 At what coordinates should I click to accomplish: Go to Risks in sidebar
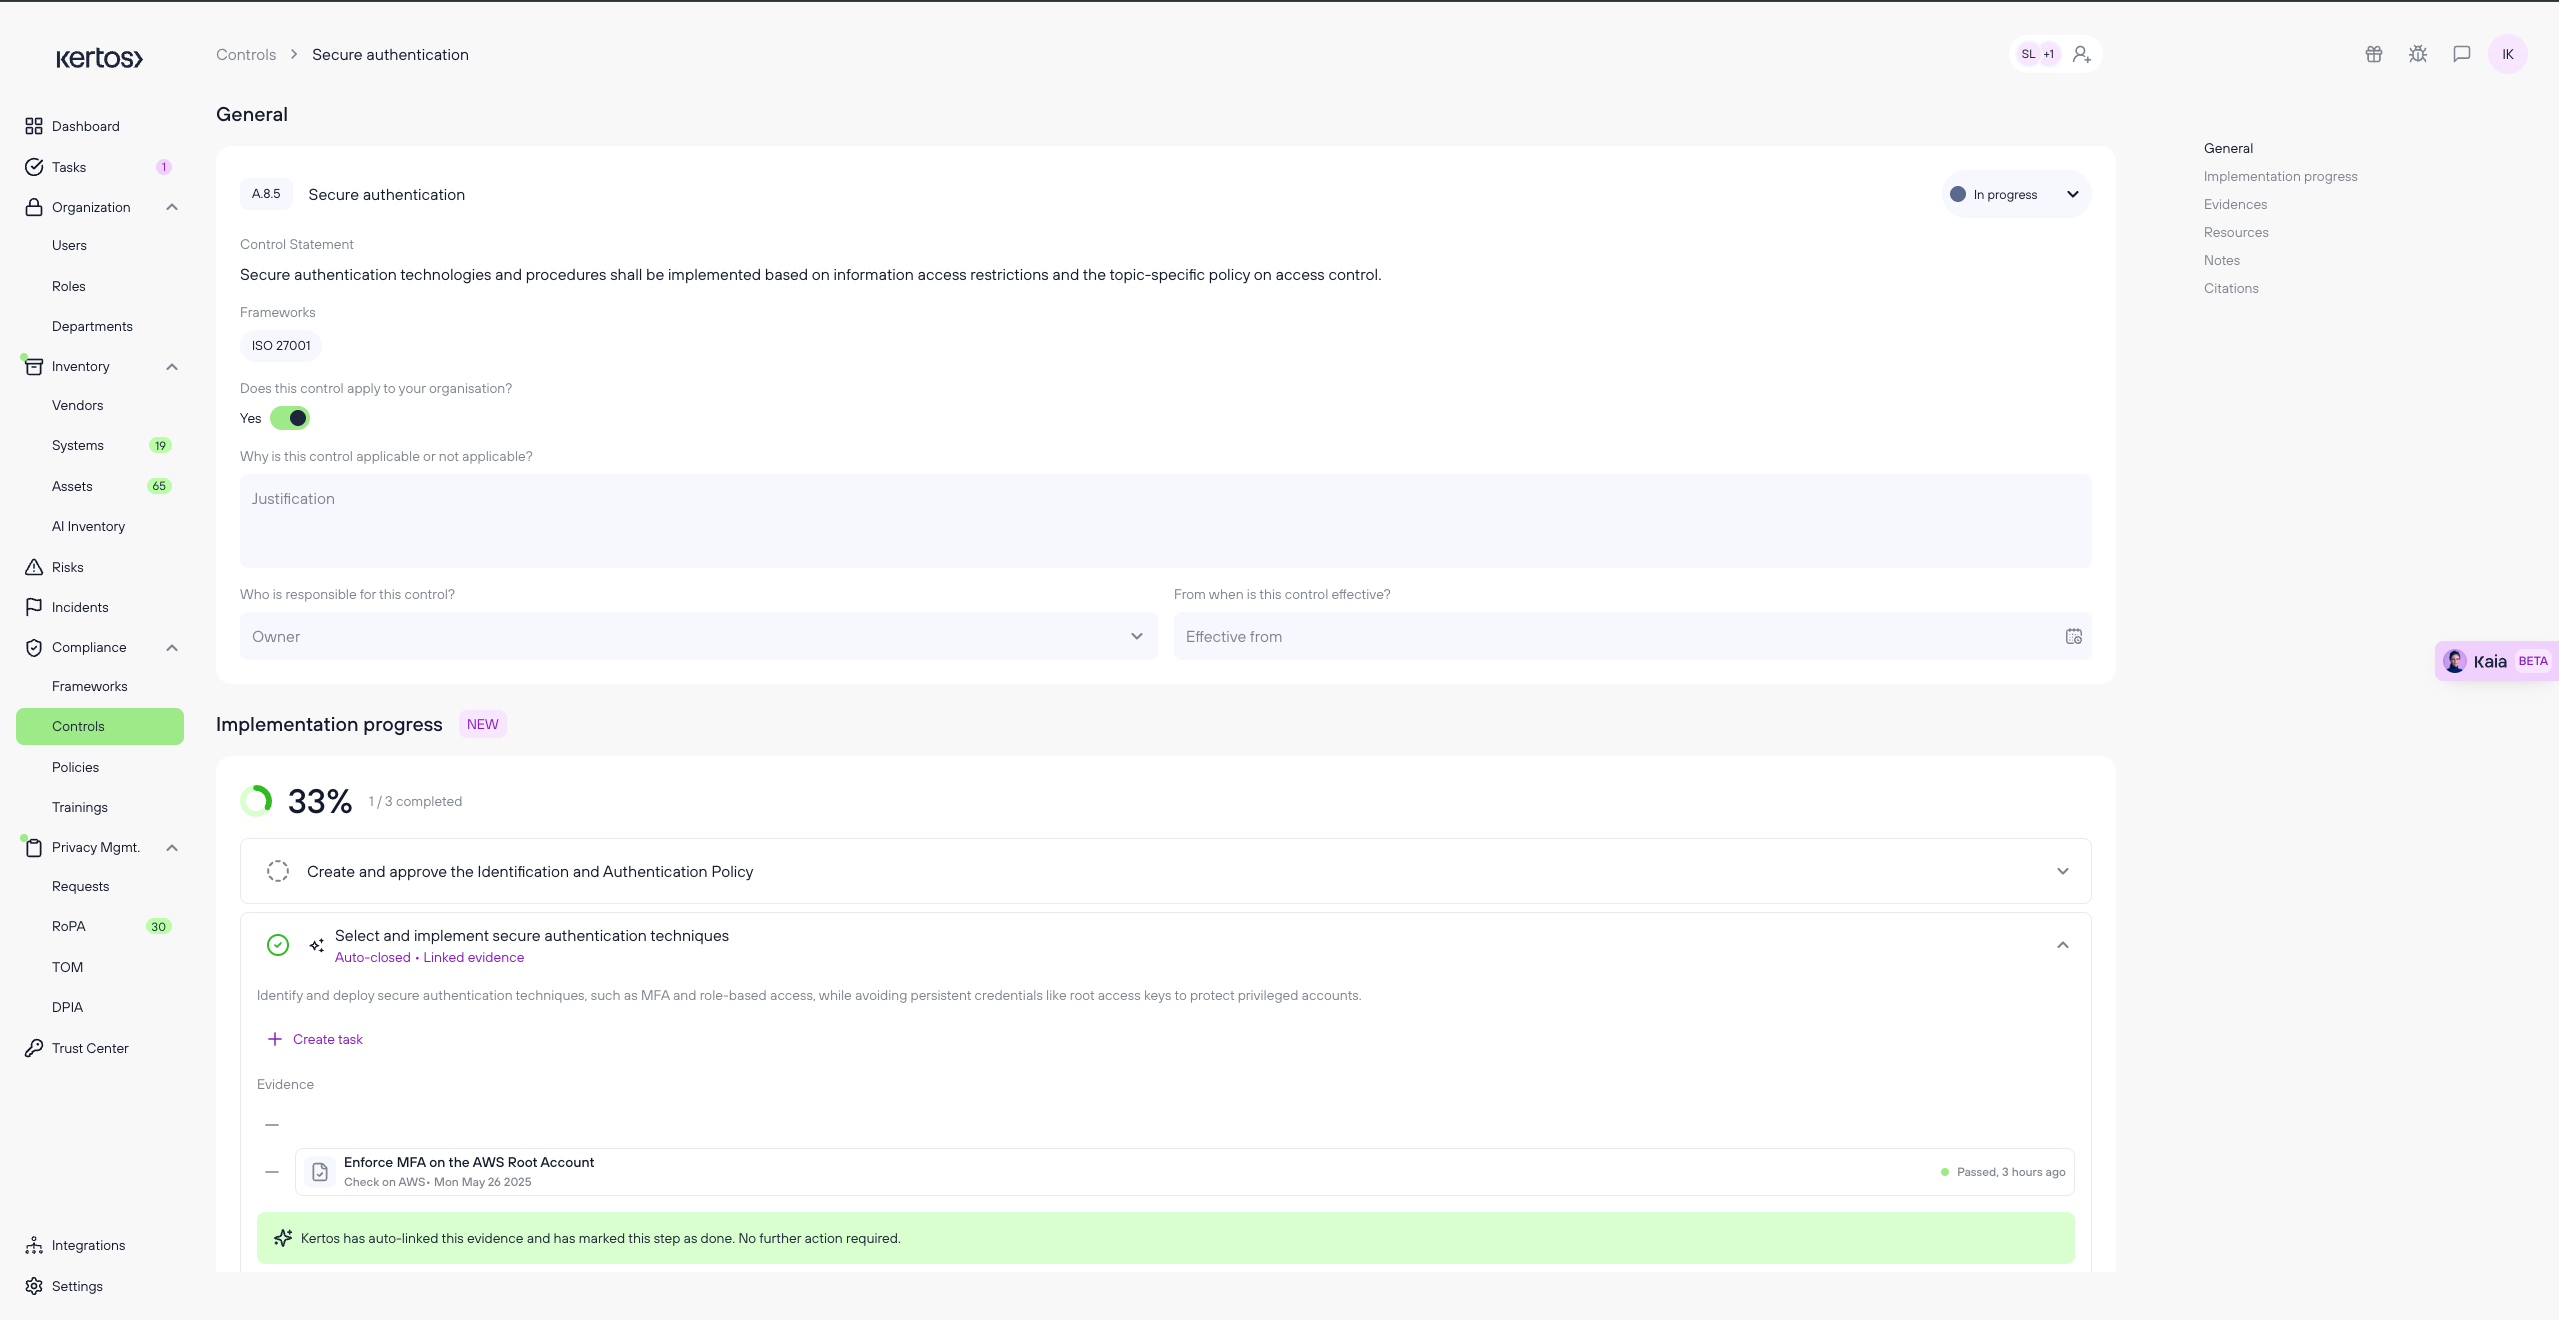(x=67, y=567)
